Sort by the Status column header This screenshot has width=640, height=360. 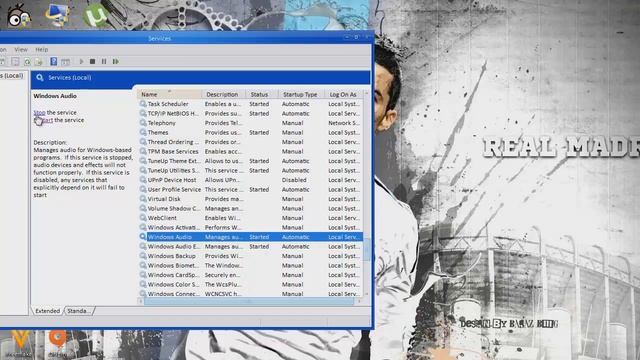262,94
